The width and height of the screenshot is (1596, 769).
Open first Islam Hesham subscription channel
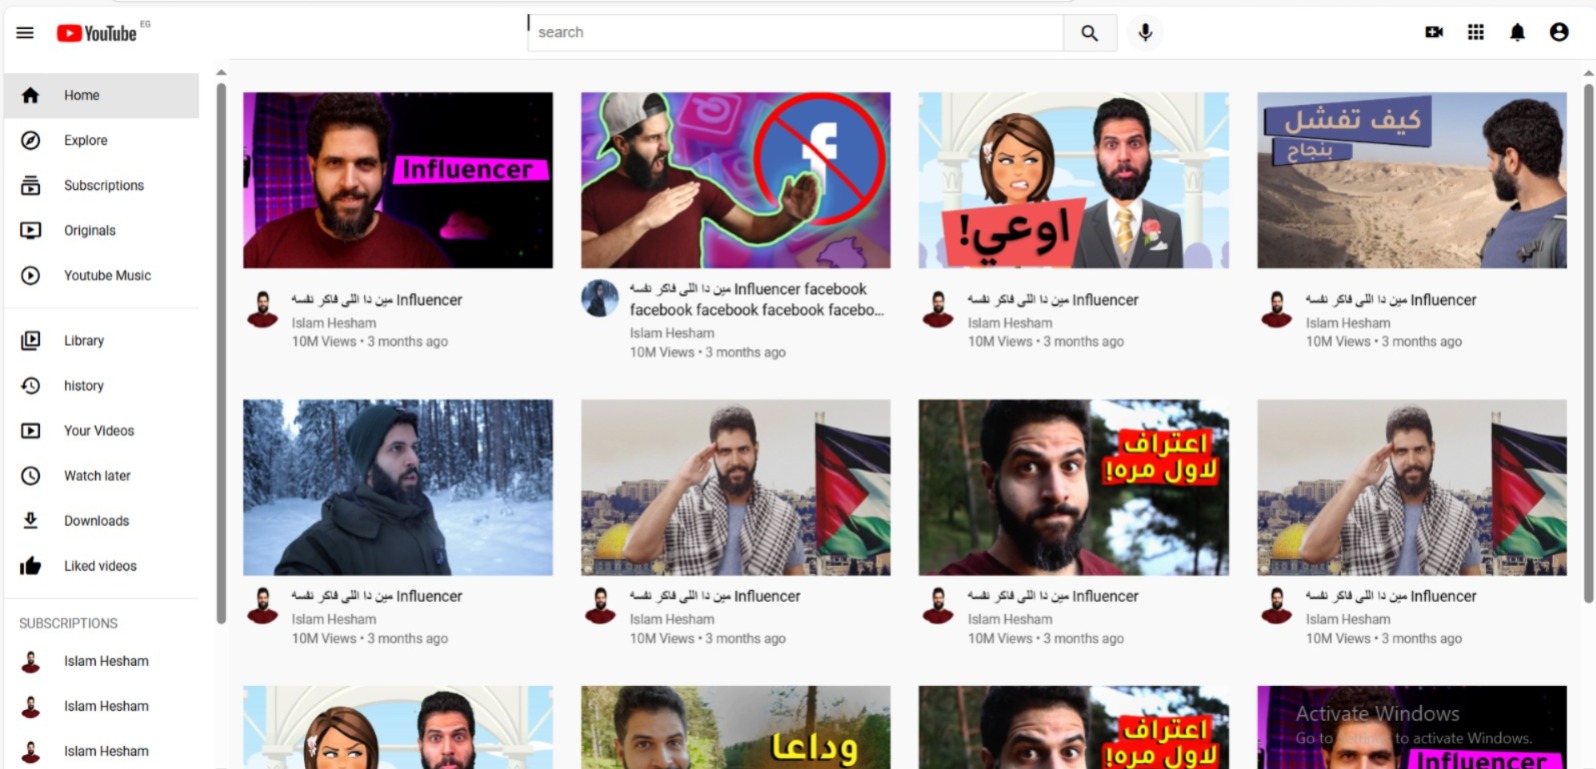tap(105, 661)
